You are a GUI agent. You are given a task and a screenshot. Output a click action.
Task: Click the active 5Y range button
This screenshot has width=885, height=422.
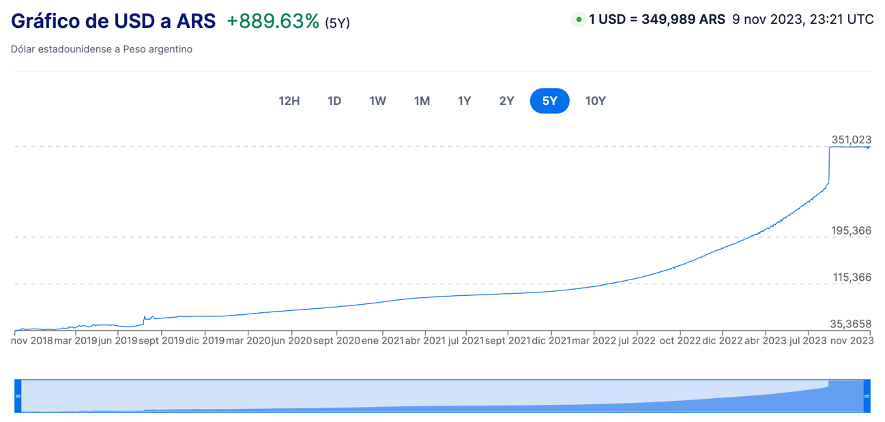pyautogui.click(x=550, y=101)
